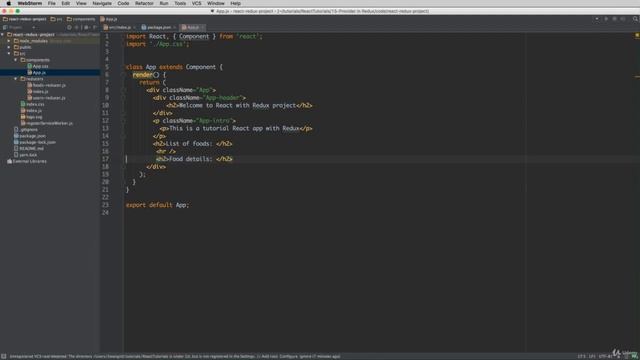Open the Window menu
Viewport: 640px width, 360px height.
216,3
